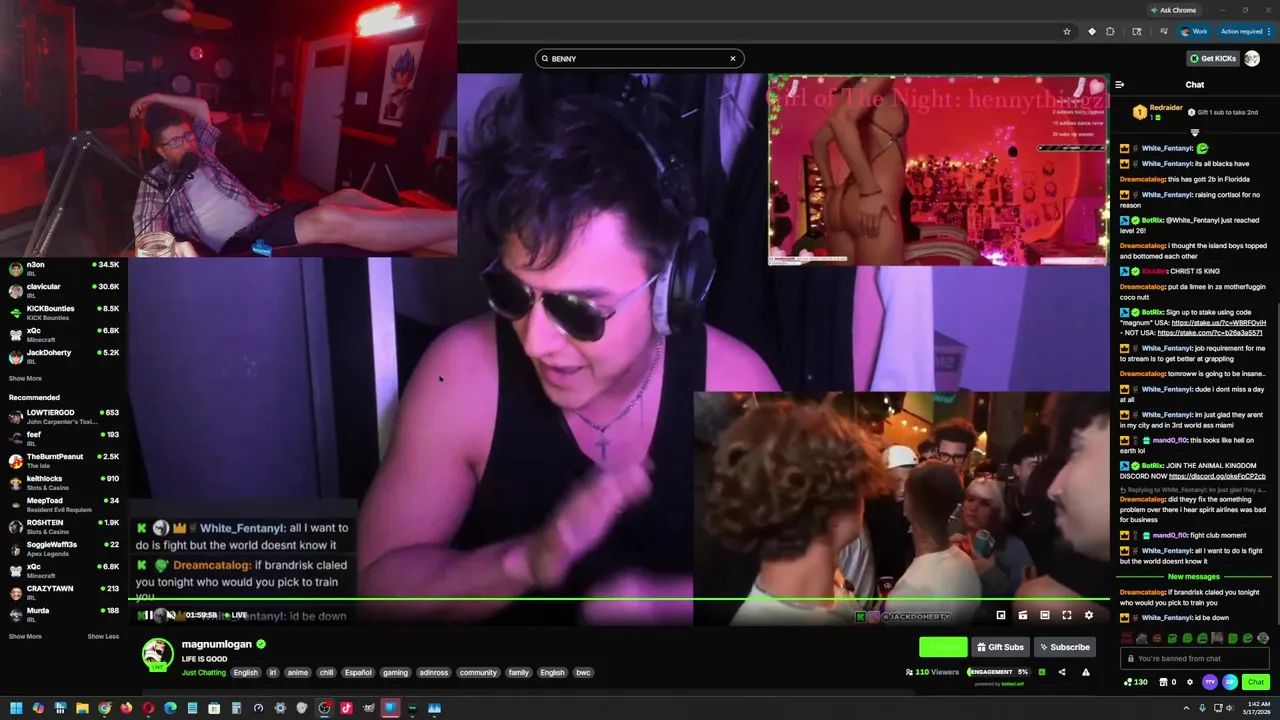Jump to New messages in chat

1193,577
